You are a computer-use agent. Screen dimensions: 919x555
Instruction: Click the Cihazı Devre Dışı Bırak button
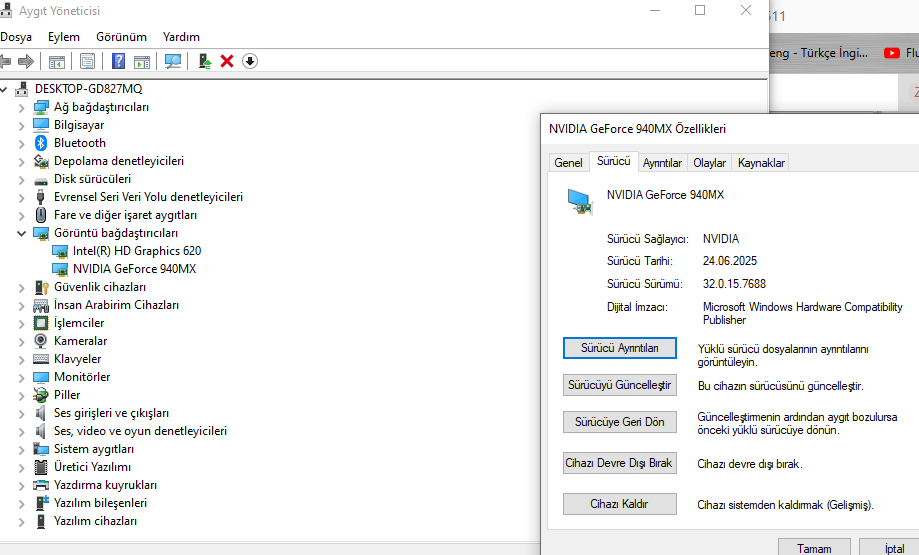point(620,463)
